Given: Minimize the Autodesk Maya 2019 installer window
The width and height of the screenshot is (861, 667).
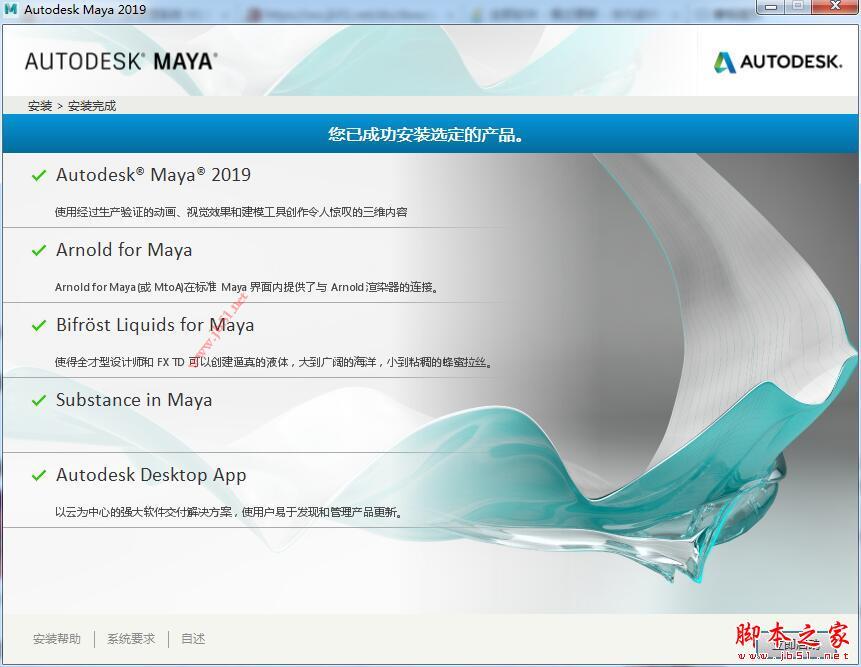Looking at the screenshot, I should (771, 7).
